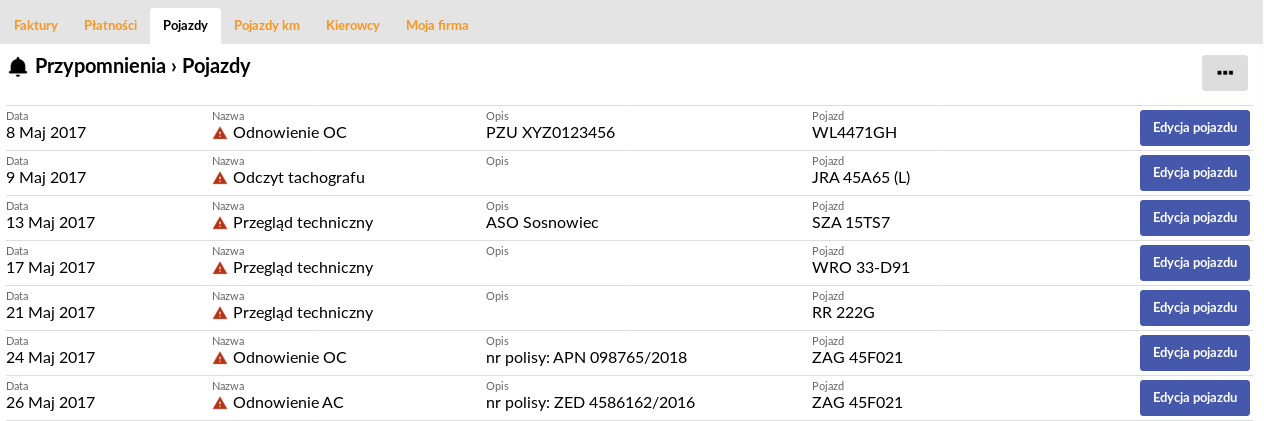This screenshot has height=421, width=1264.
Task: Click Edycja pojazdu for JRA 45A65 (L)
Action: pyautogui.click(x=1195, y=173)
